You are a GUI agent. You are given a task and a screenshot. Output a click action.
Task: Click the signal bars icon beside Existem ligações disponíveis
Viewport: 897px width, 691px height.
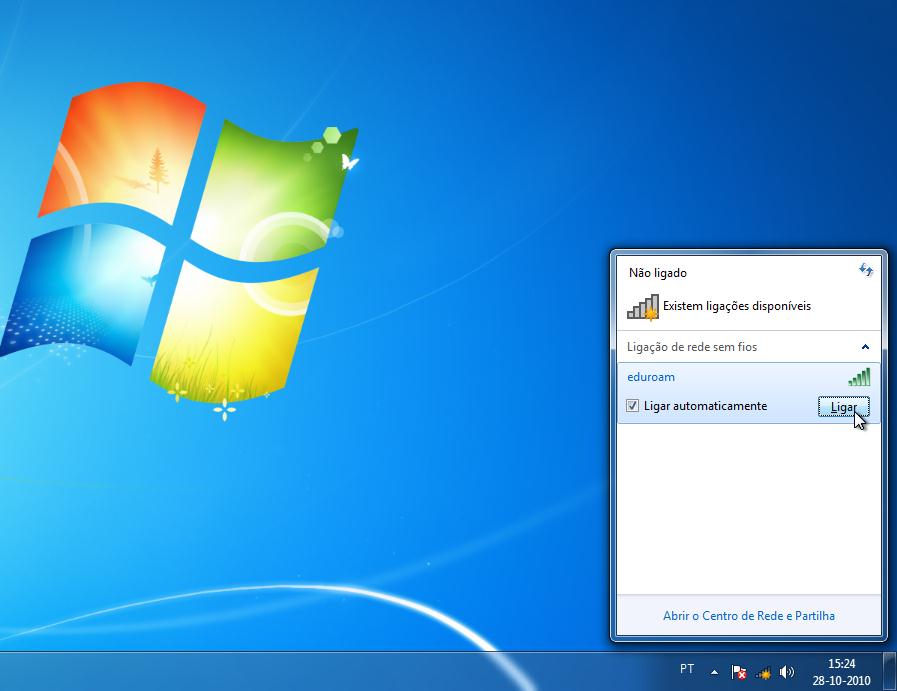(x=643, y=307)
